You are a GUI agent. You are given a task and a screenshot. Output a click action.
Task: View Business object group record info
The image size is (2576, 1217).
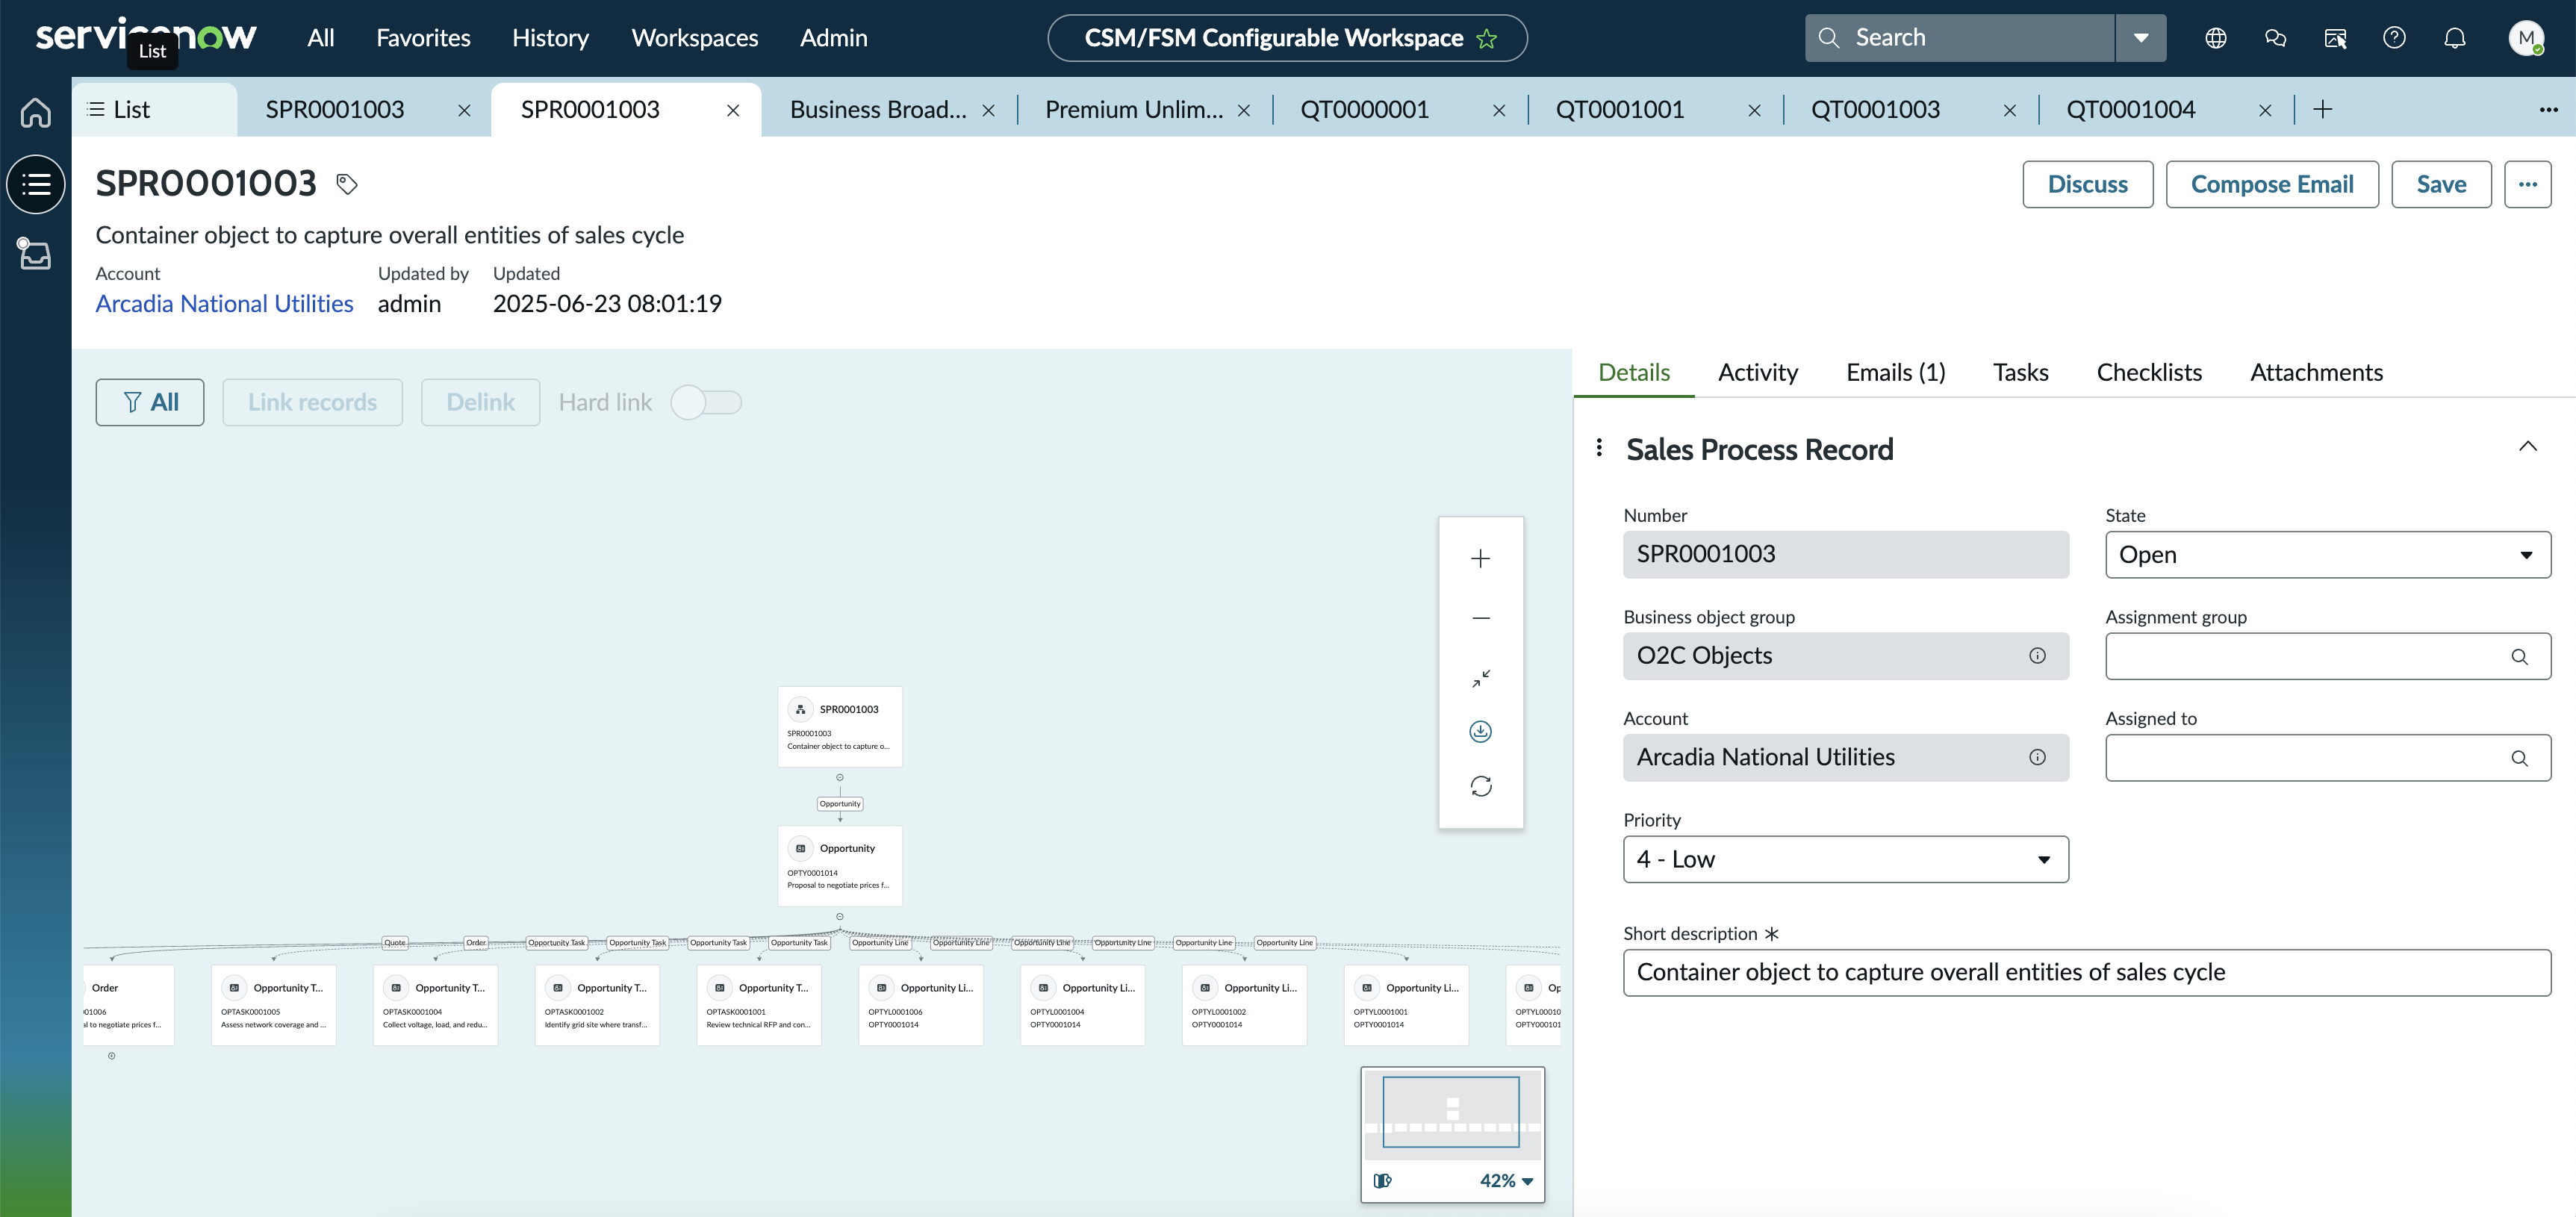pyautogui.click(x=2037, y=656)
